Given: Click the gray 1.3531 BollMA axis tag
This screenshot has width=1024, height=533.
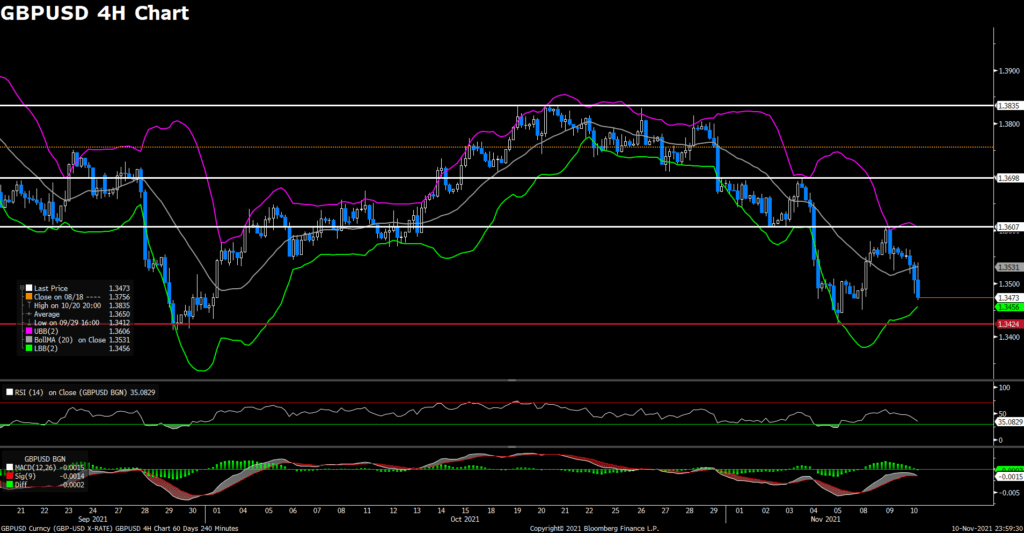Looking at the screenshot, I should (x=1008, y=268).
